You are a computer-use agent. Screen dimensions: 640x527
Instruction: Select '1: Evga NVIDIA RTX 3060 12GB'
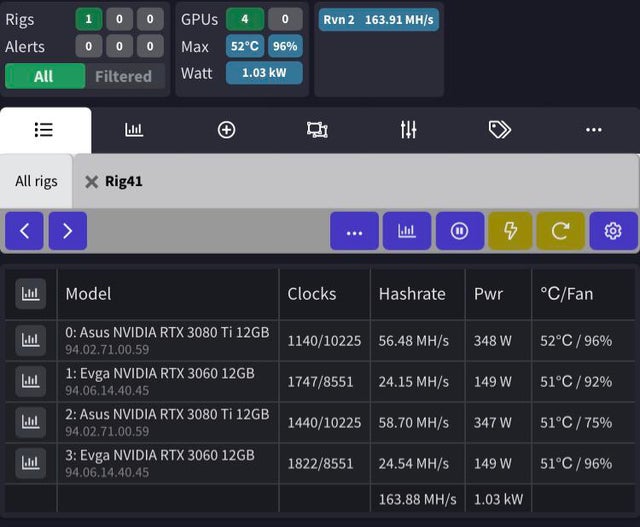[x=160, y=374]
